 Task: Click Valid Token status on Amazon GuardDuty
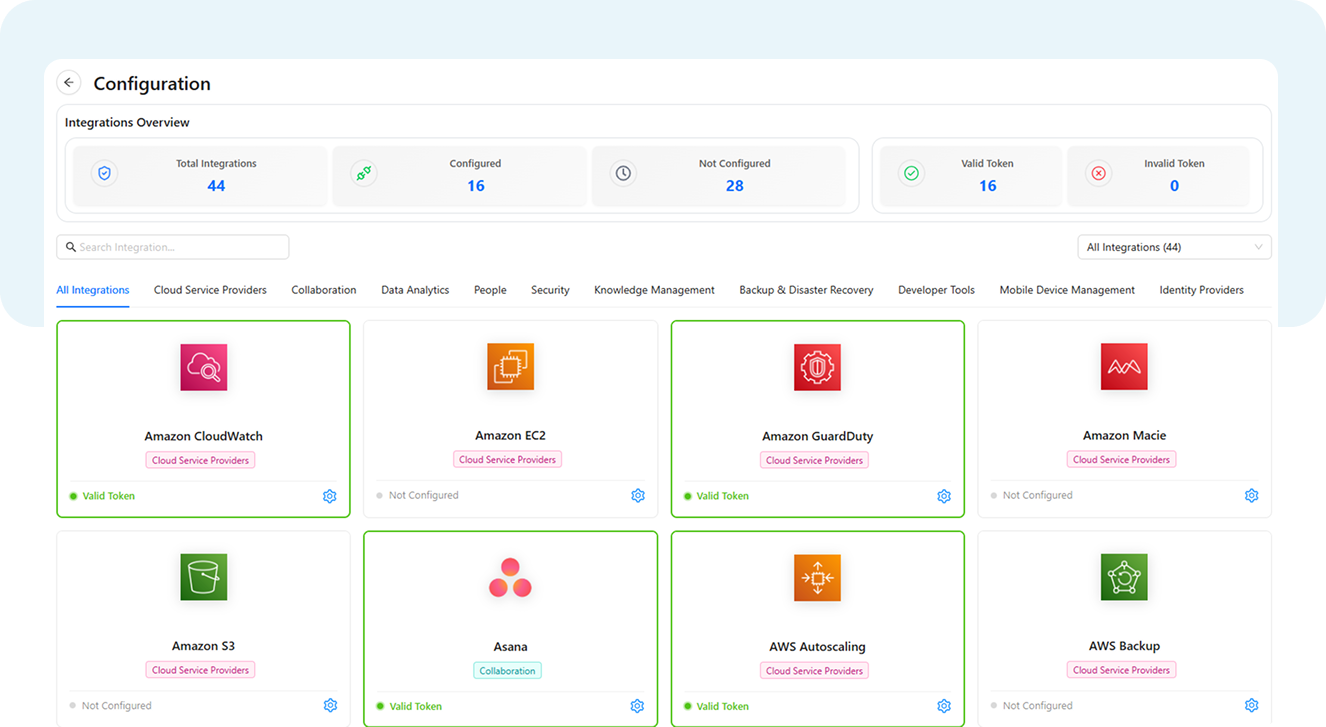tap(716, 496)
